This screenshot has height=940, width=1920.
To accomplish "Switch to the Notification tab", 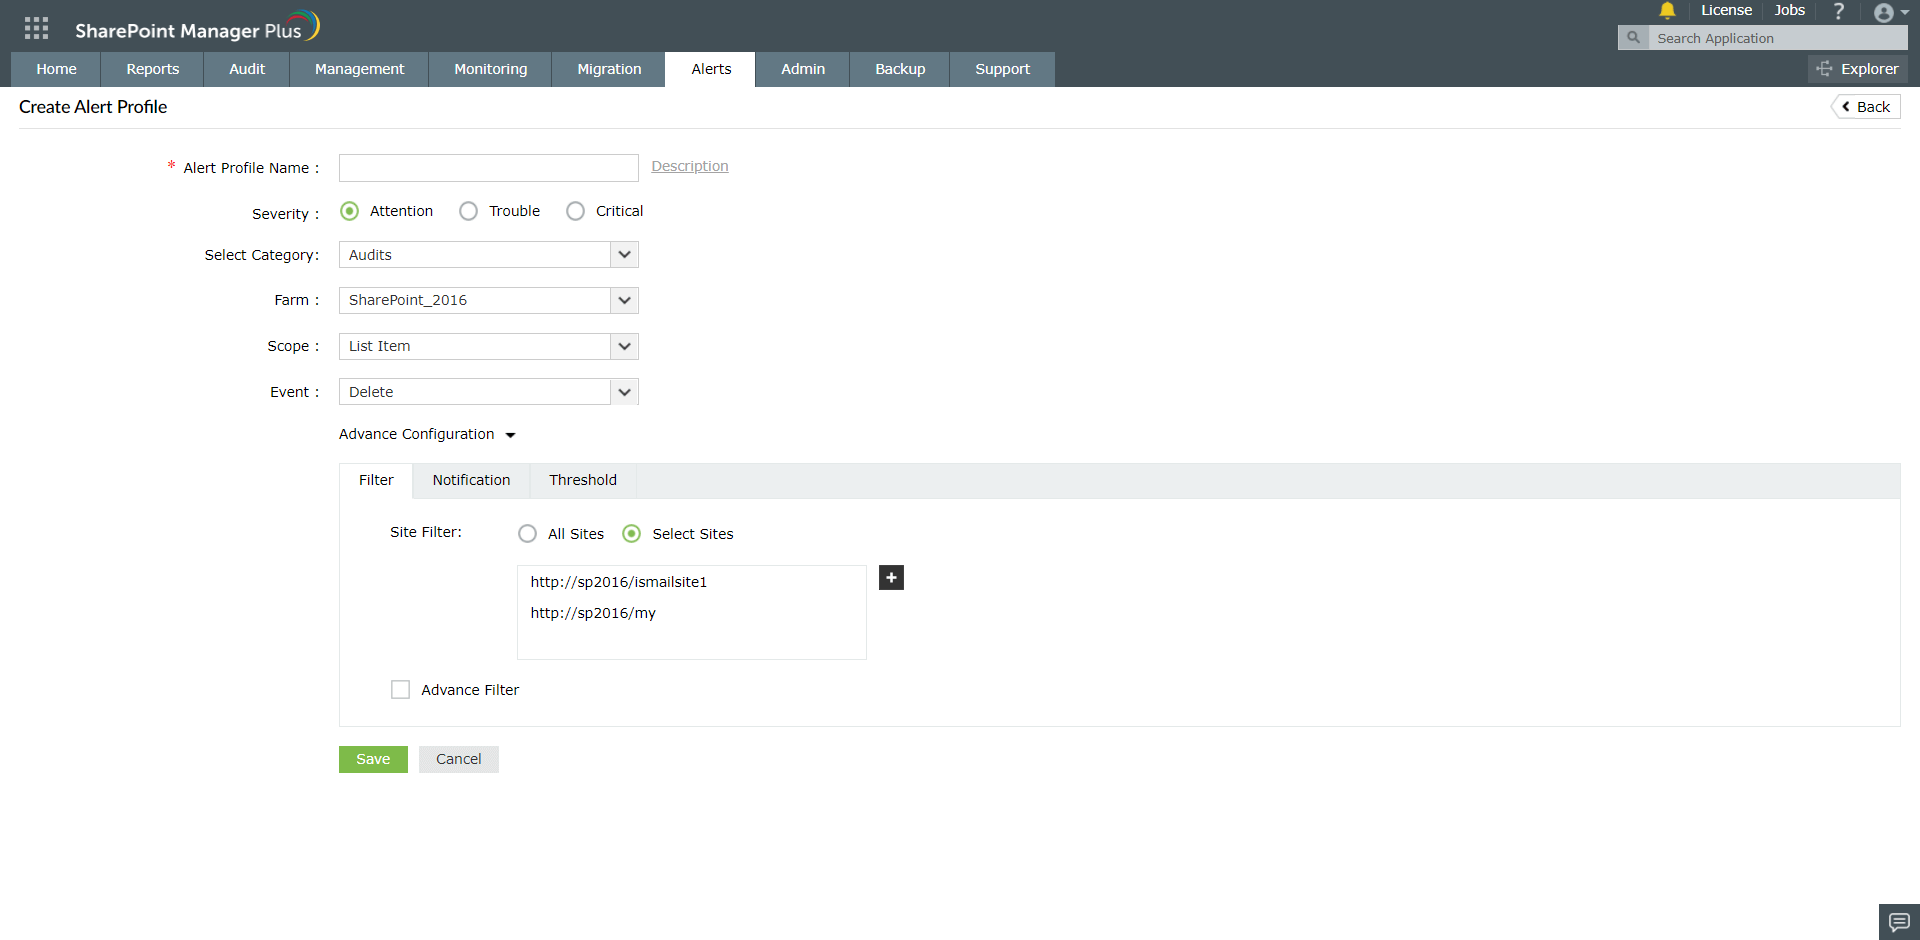I will point(471,480).
